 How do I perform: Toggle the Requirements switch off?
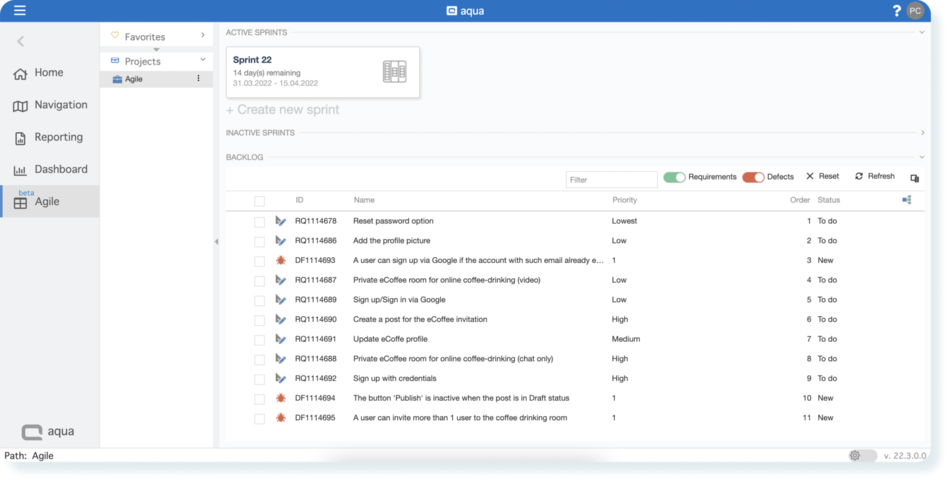click(x=675, y=177)
